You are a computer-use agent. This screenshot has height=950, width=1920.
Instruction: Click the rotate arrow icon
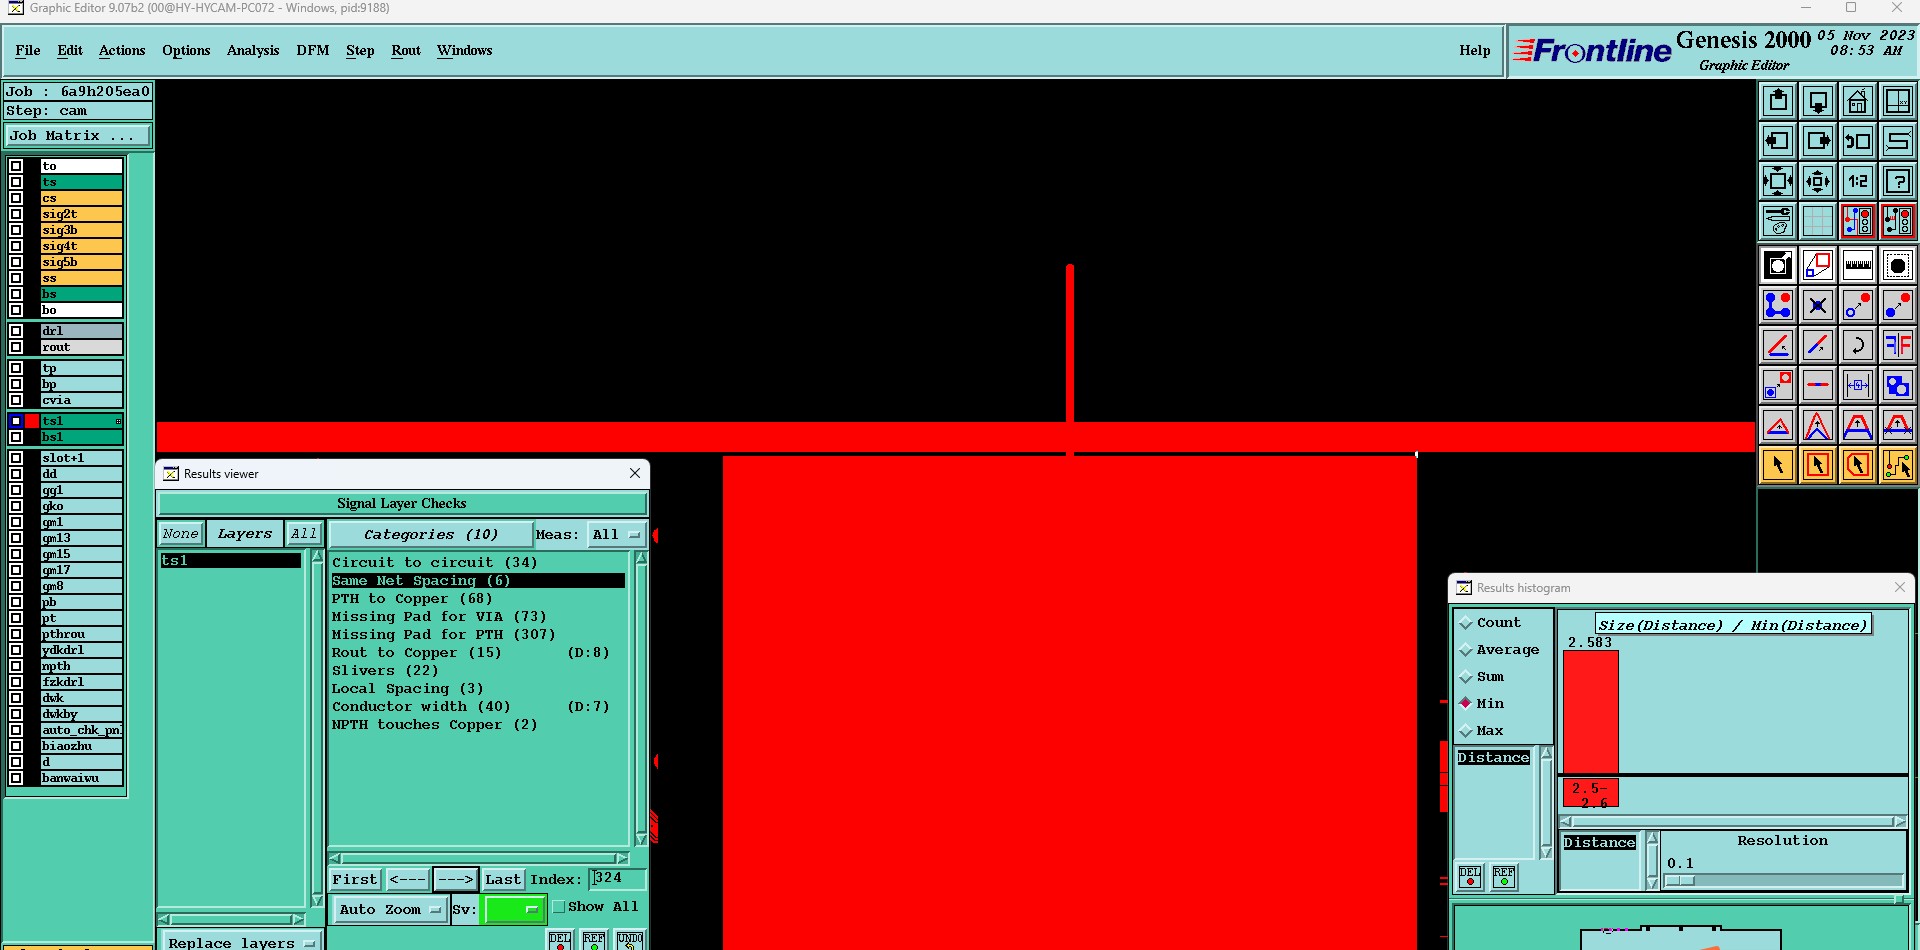point(1858,345)
